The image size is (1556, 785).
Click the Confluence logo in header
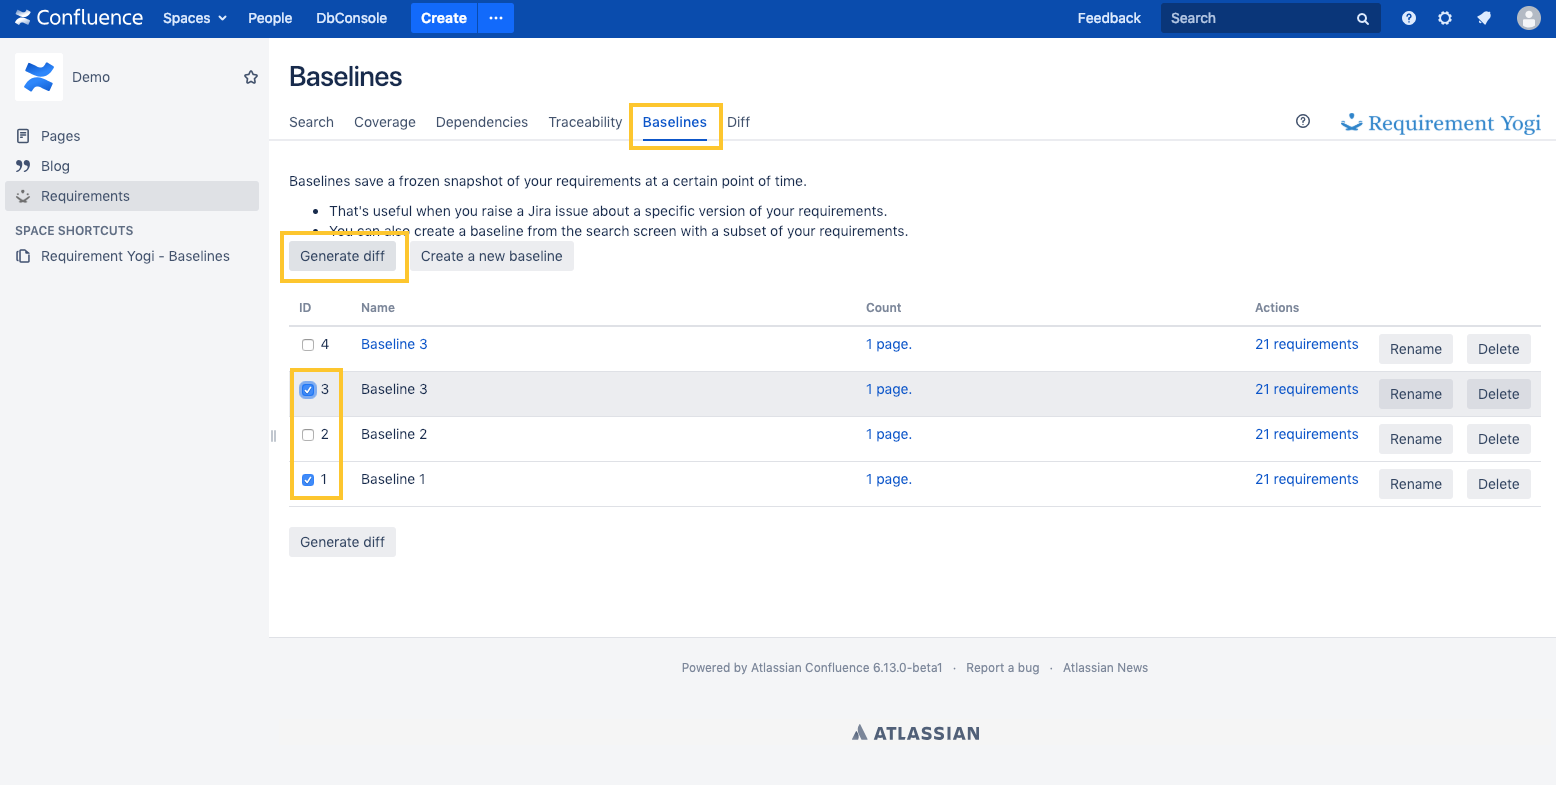[x=79, y=18]
